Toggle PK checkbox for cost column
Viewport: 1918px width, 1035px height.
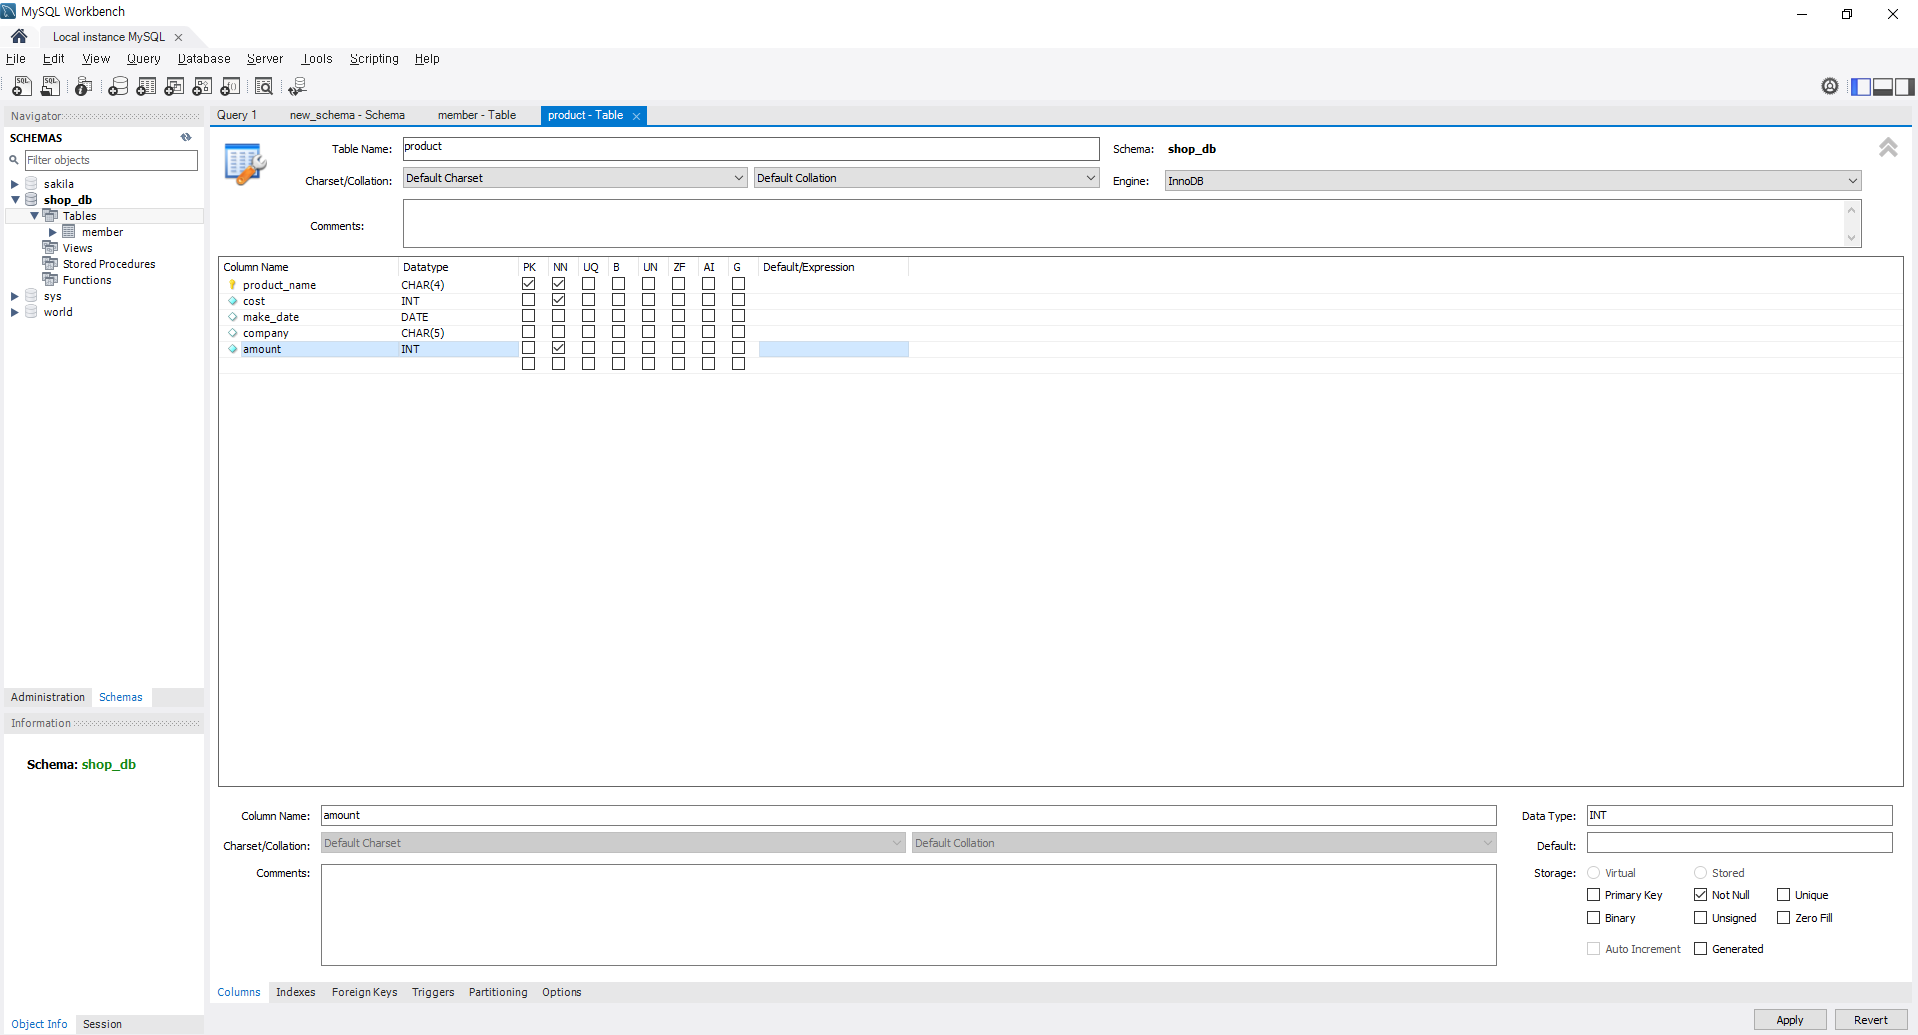pyautogui.click(x=528, y=300)
